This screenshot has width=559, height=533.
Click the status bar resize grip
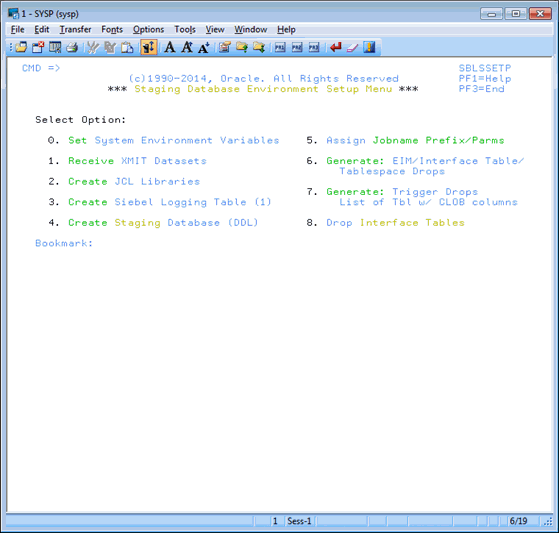[x=548, y=522]
